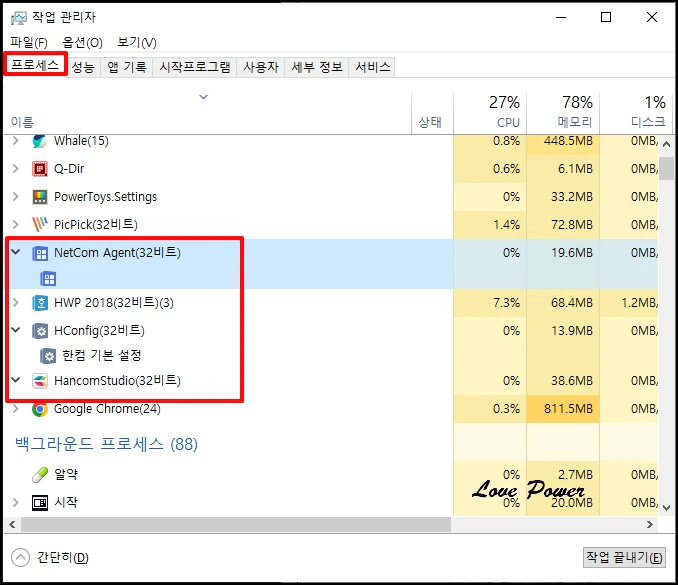Click the 1.2MB disk value for HWP

point(639,303)
